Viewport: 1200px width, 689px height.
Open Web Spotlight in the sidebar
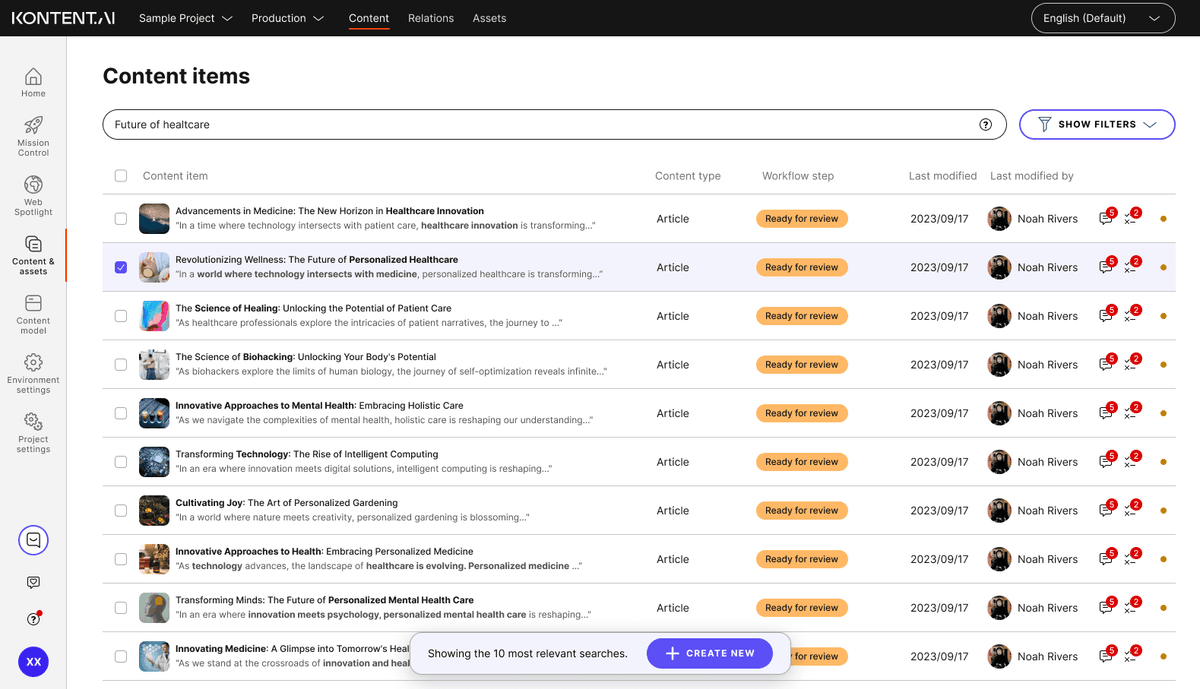pyautogui.click(x=33, y=188)
